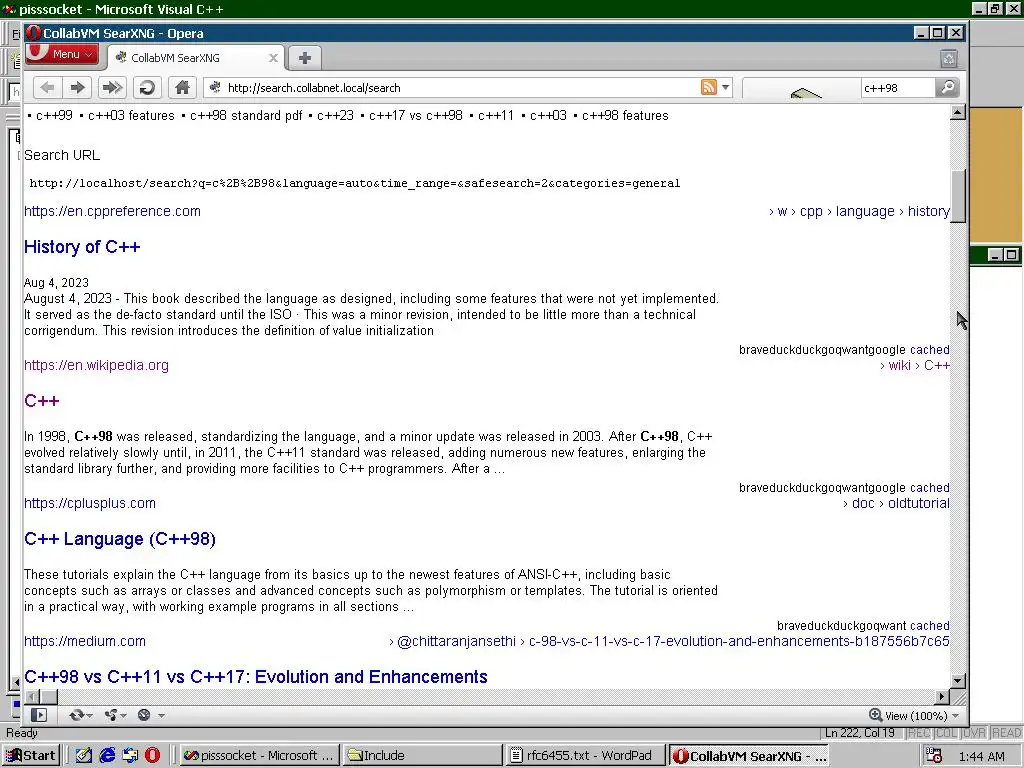Click the 1:44 AM system clock

tap(982, 756)
